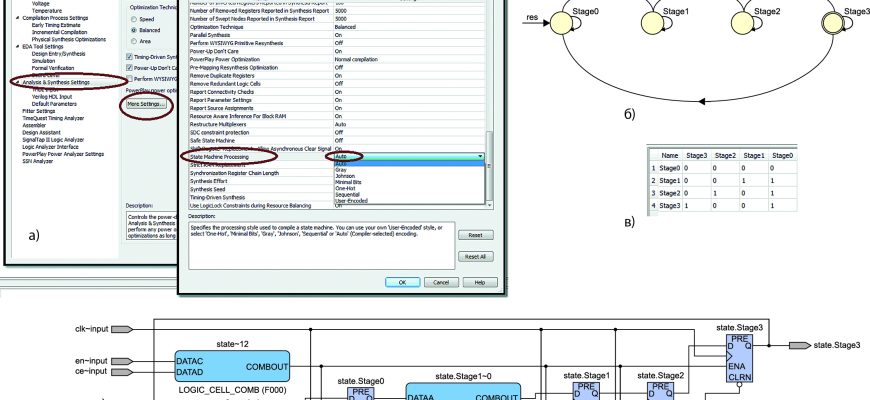
Task: Choose the Area optimization radio button
Action: pyautogui.click(x=135, y=43)
